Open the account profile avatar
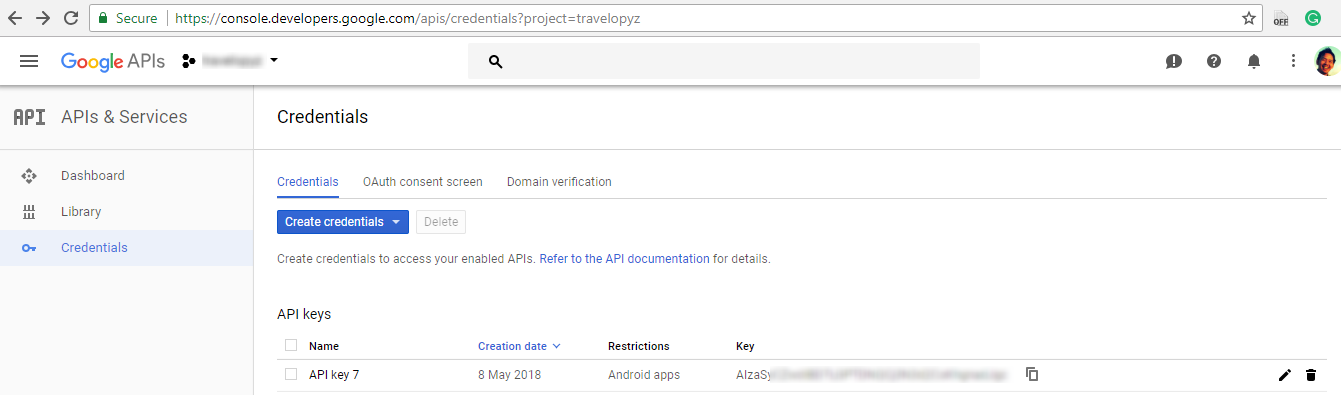This screenshot has width=1341, height=395. tap(1326, 61)
